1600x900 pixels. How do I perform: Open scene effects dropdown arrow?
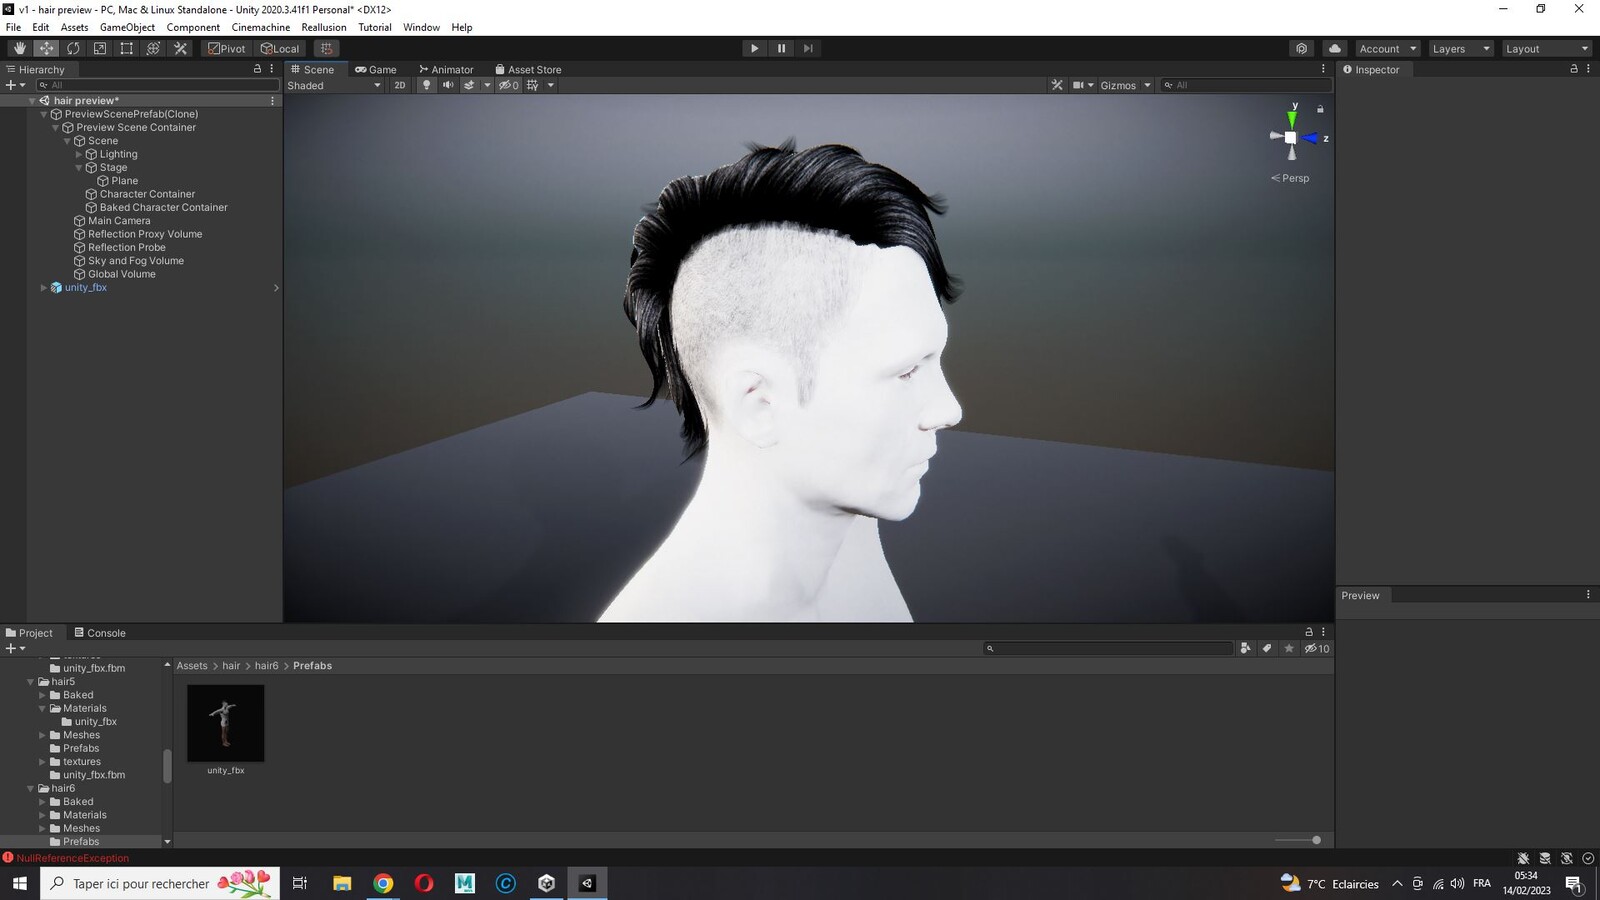(x=487, y=85)
